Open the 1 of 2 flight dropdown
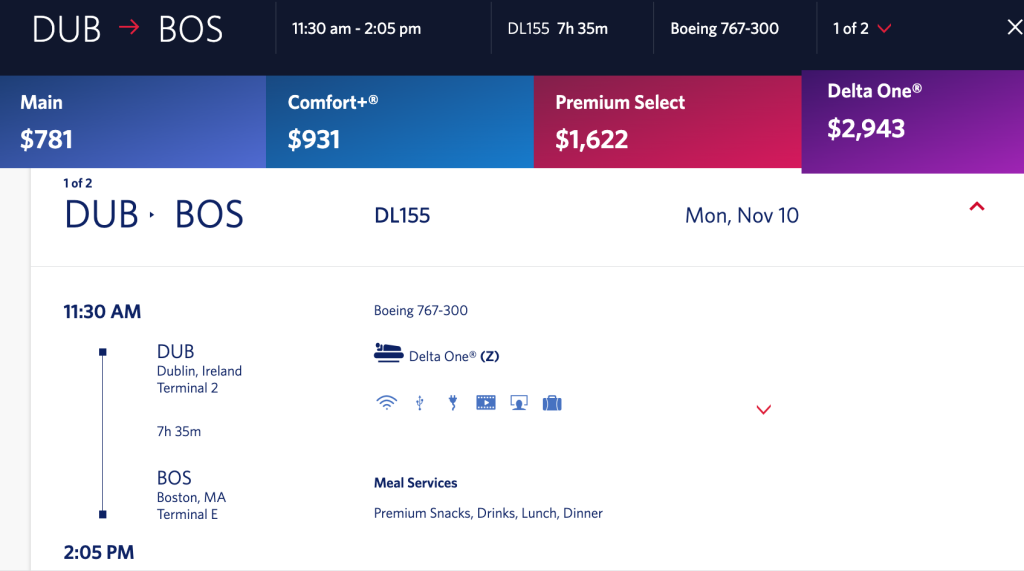The width and height of the screenshot is (1024, 571). [x=861, y=28]
